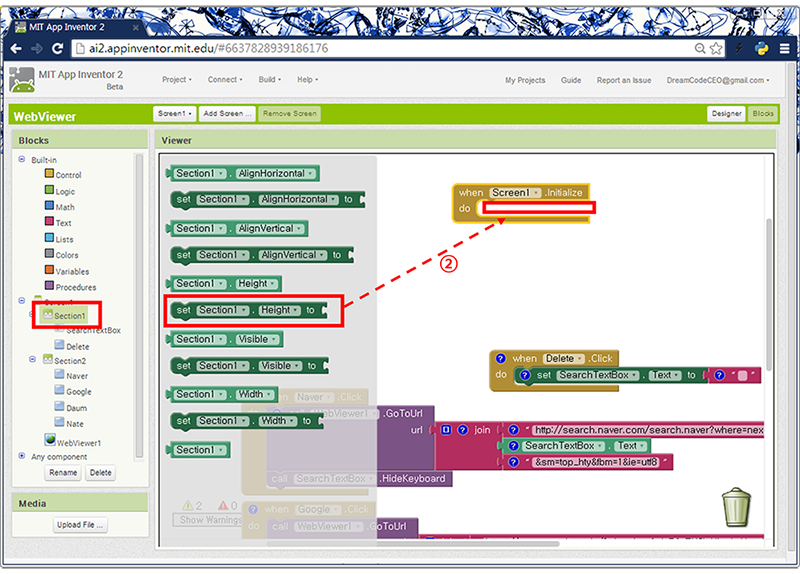Open Height dropdown in set Section1.Height block
Screen dimensions: 800x574
pyautogui.click(x=295, y=310)
